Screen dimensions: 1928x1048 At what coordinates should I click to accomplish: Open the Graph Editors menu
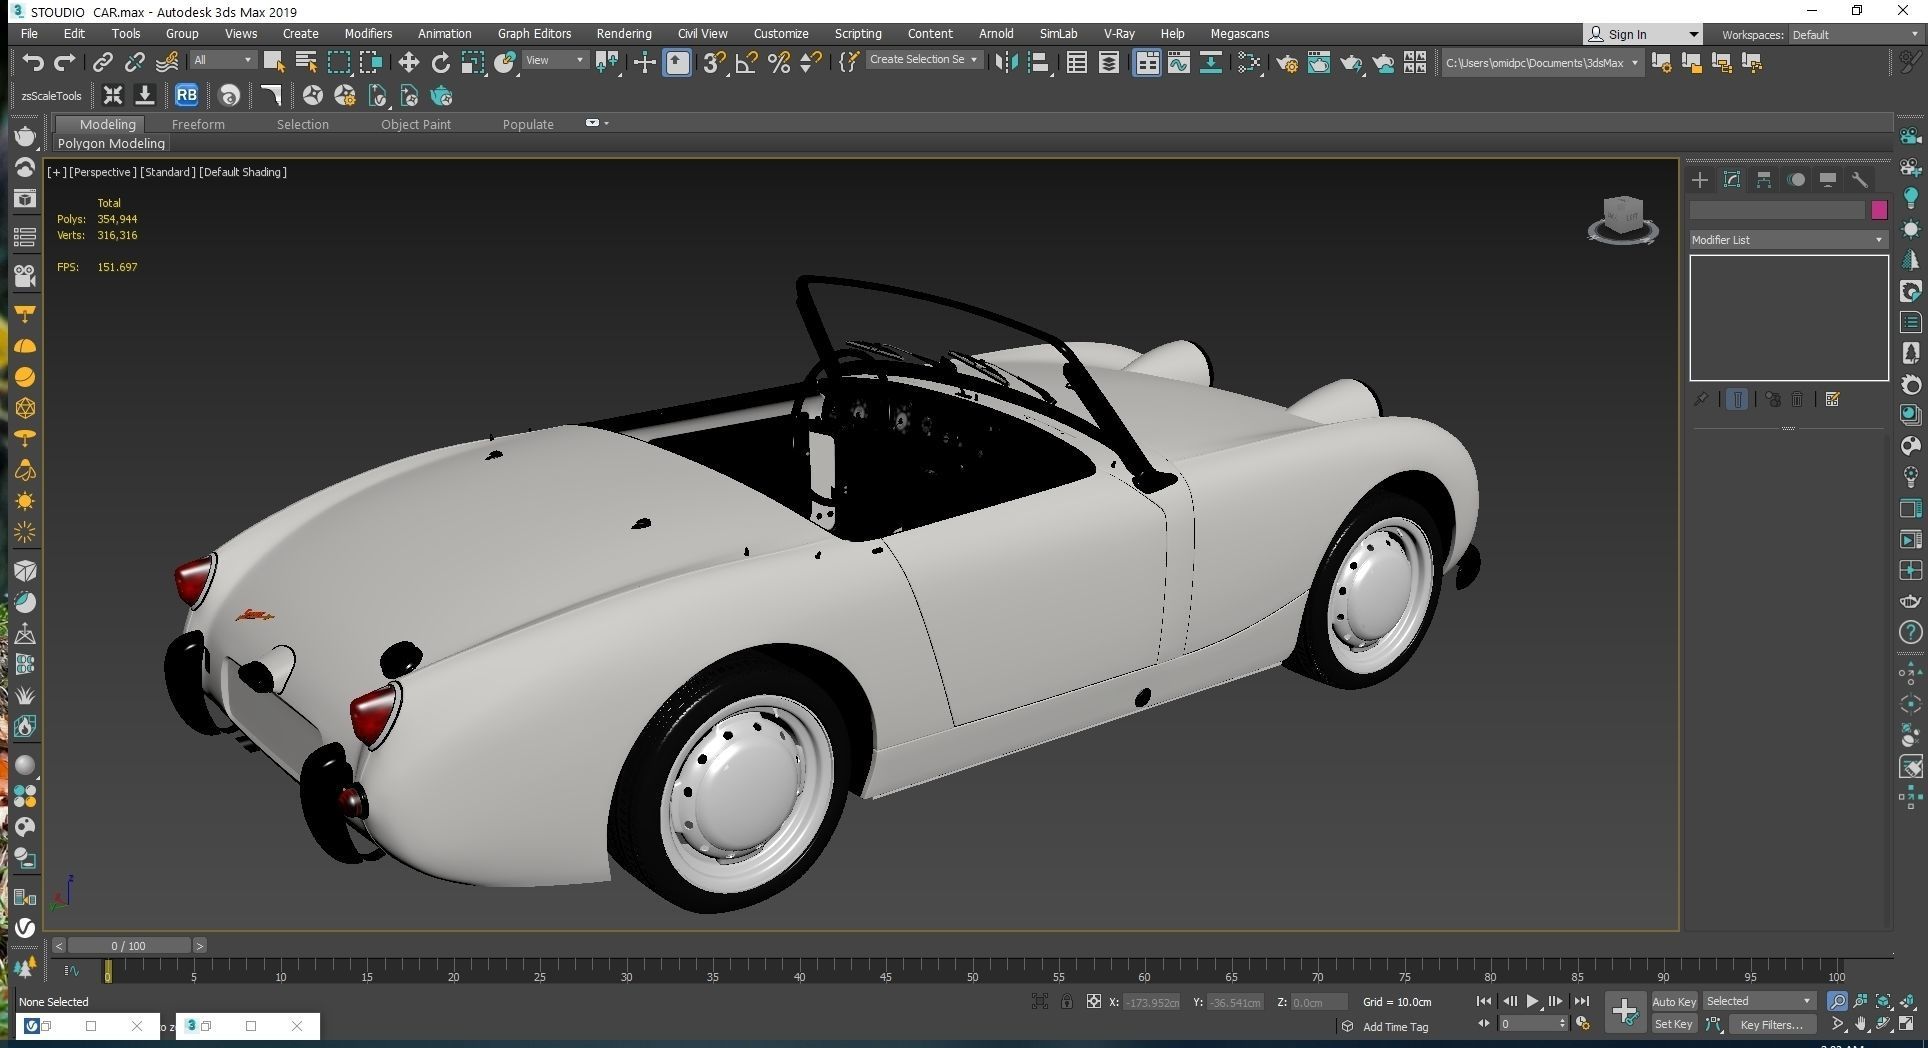coord(535,33)
